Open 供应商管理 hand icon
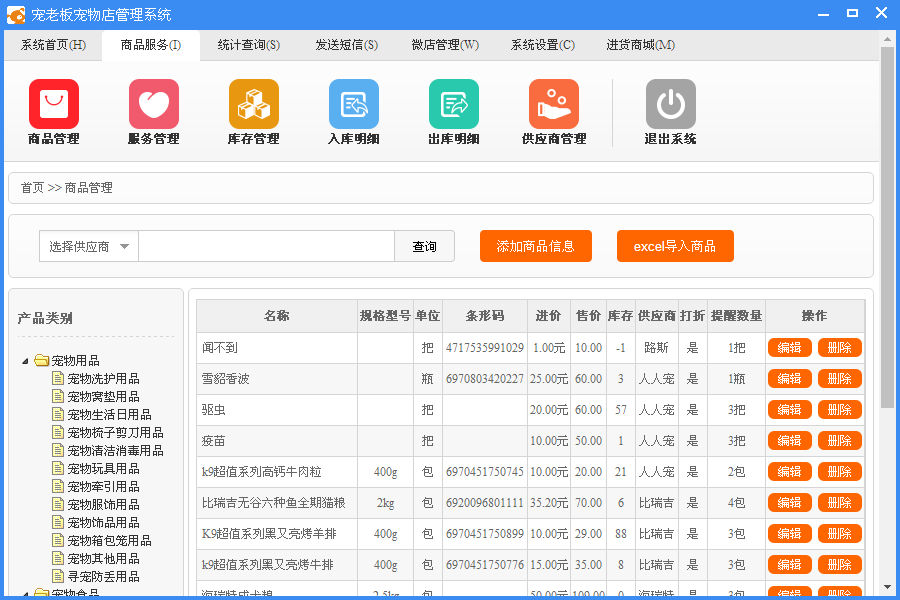Screen dimensions: 900x600 tap(554, 105)
